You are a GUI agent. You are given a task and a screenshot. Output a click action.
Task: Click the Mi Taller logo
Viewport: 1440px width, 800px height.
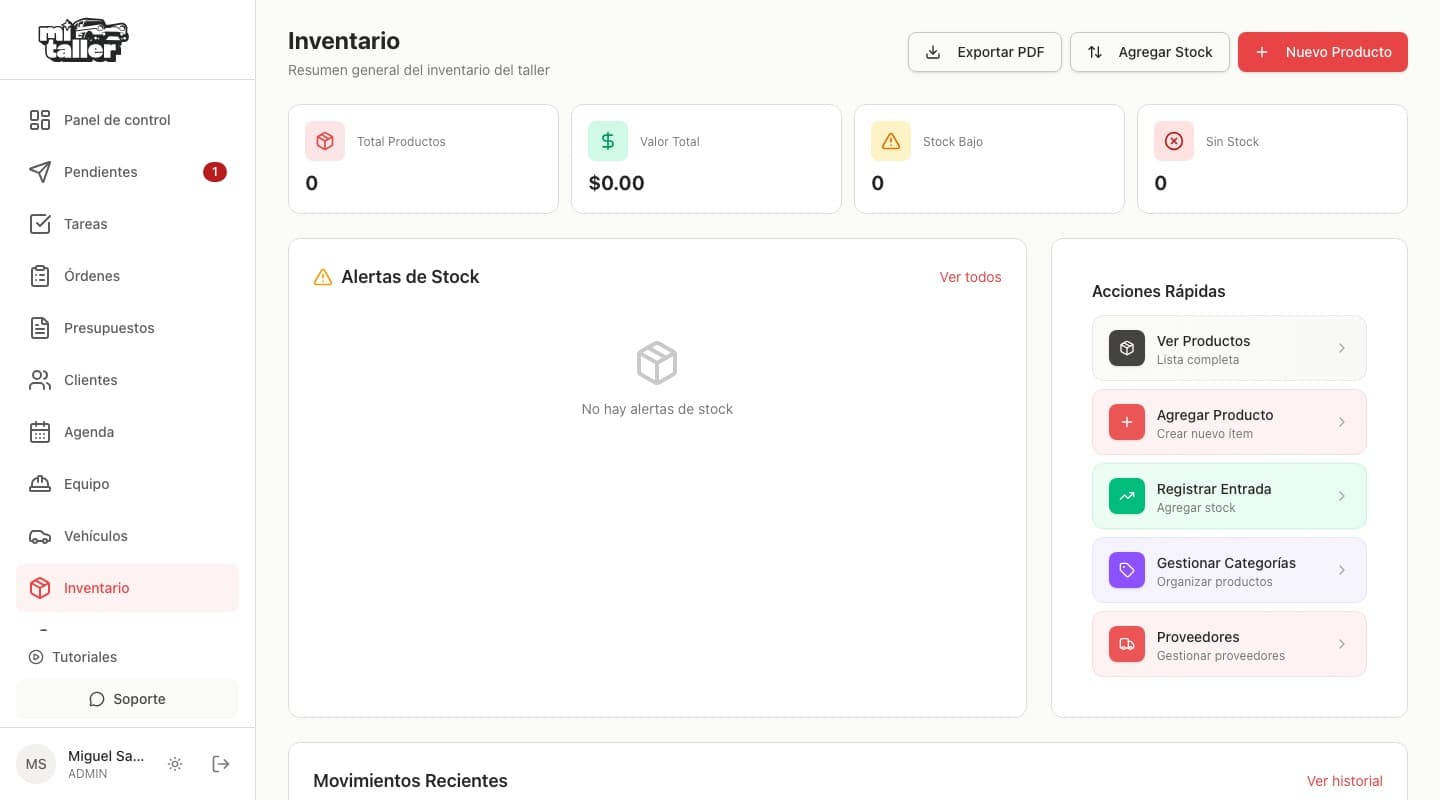coord(83,40)
